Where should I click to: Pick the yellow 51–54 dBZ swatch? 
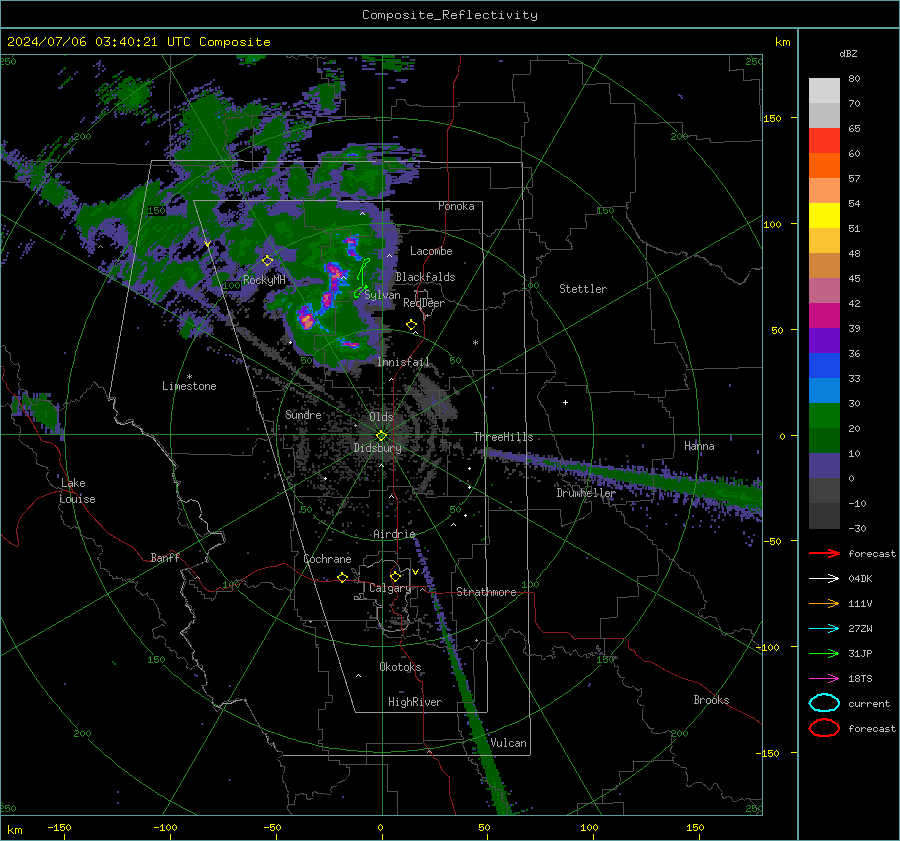(x=824, y=215)
